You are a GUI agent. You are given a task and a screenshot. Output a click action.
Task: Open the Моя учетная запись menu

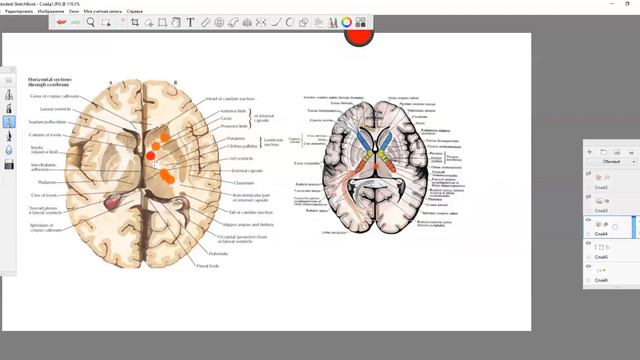pyautogui.click(x=103, y=11)
